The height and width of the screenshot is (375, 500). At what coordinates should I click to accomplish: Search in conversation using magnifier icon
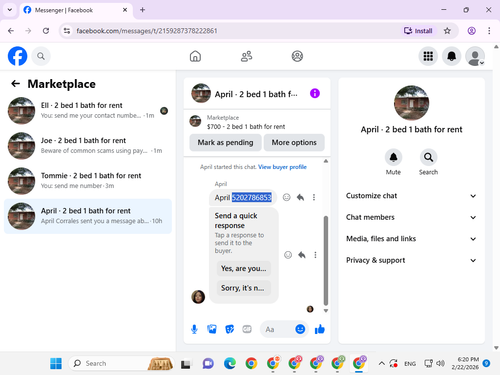428,157
